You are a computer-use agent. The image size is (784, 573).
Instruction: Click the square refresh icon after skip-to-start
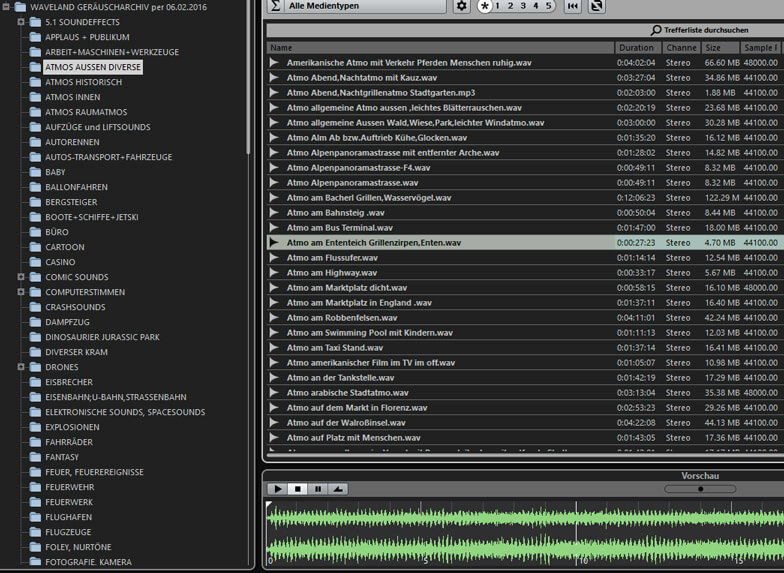coord(597,6)
